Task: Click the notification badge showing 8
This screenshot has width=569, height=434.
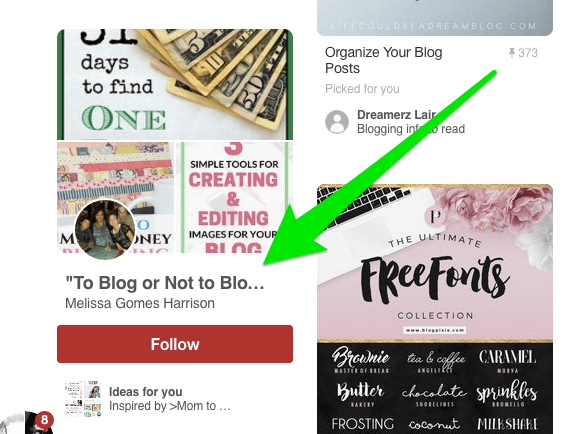Action: point(44,420)
